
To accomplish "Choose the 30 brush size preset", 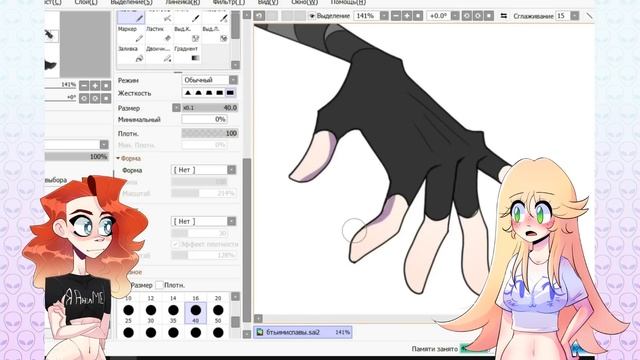I will (151, 329).
